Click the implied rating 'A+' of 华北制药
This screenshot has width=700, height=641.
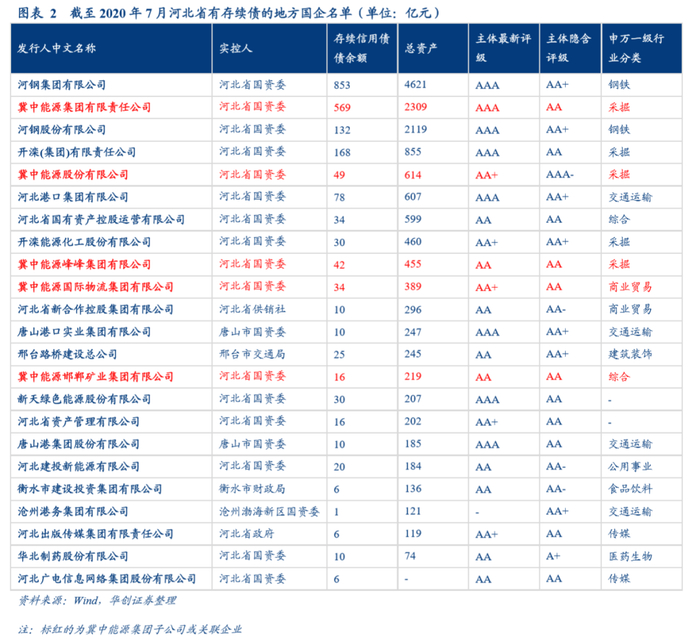pos(553,556)
